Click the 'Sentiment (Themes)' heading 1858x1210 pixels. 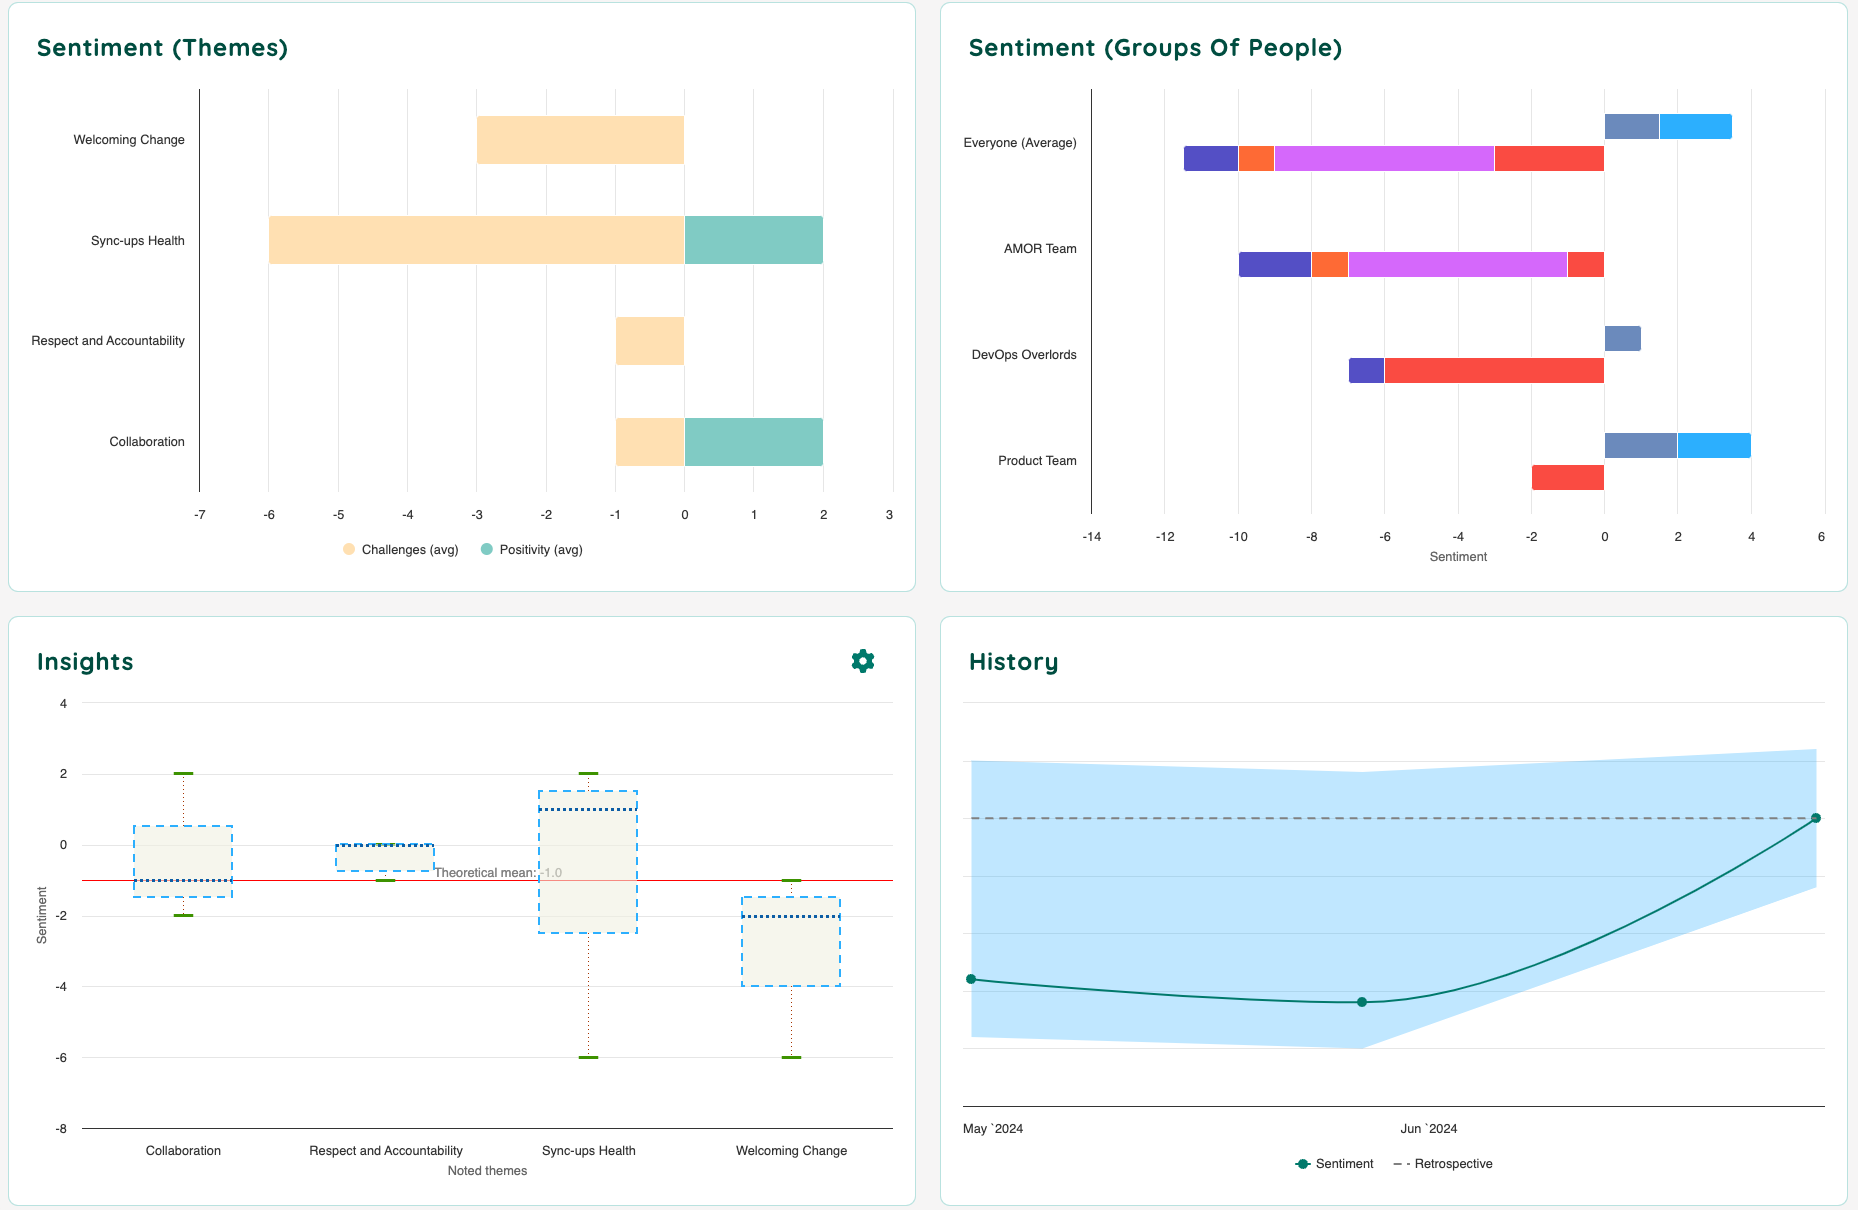[x=162, y=48]
